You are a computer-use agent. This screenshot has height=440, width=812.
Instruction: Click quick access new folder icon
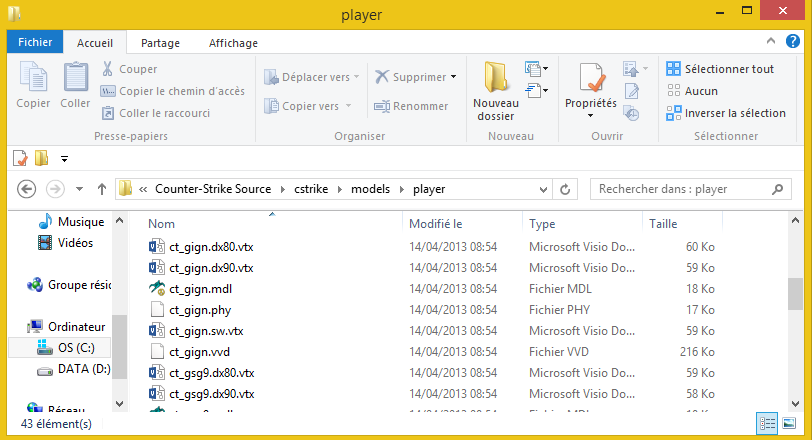pyautogui.click(x=41, y=158)
